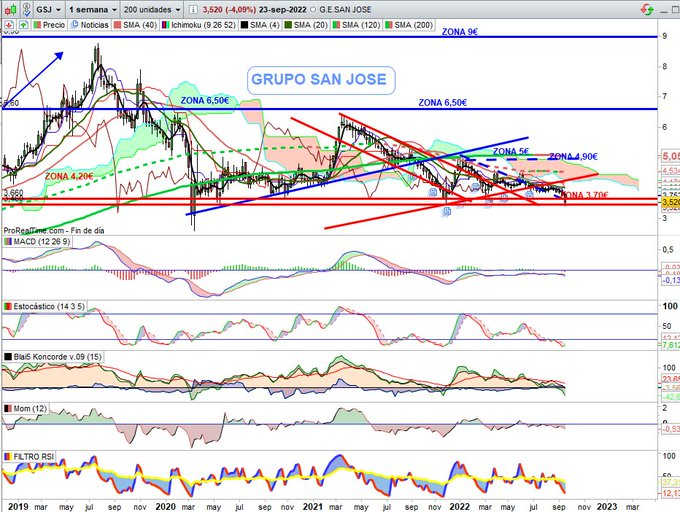Select the red ZONA 4,20€ annotation
680x512 pixels.
(69, 176)
